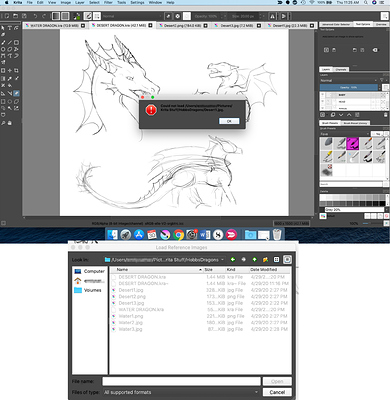Toggle horizontal mirror tool

273,16
